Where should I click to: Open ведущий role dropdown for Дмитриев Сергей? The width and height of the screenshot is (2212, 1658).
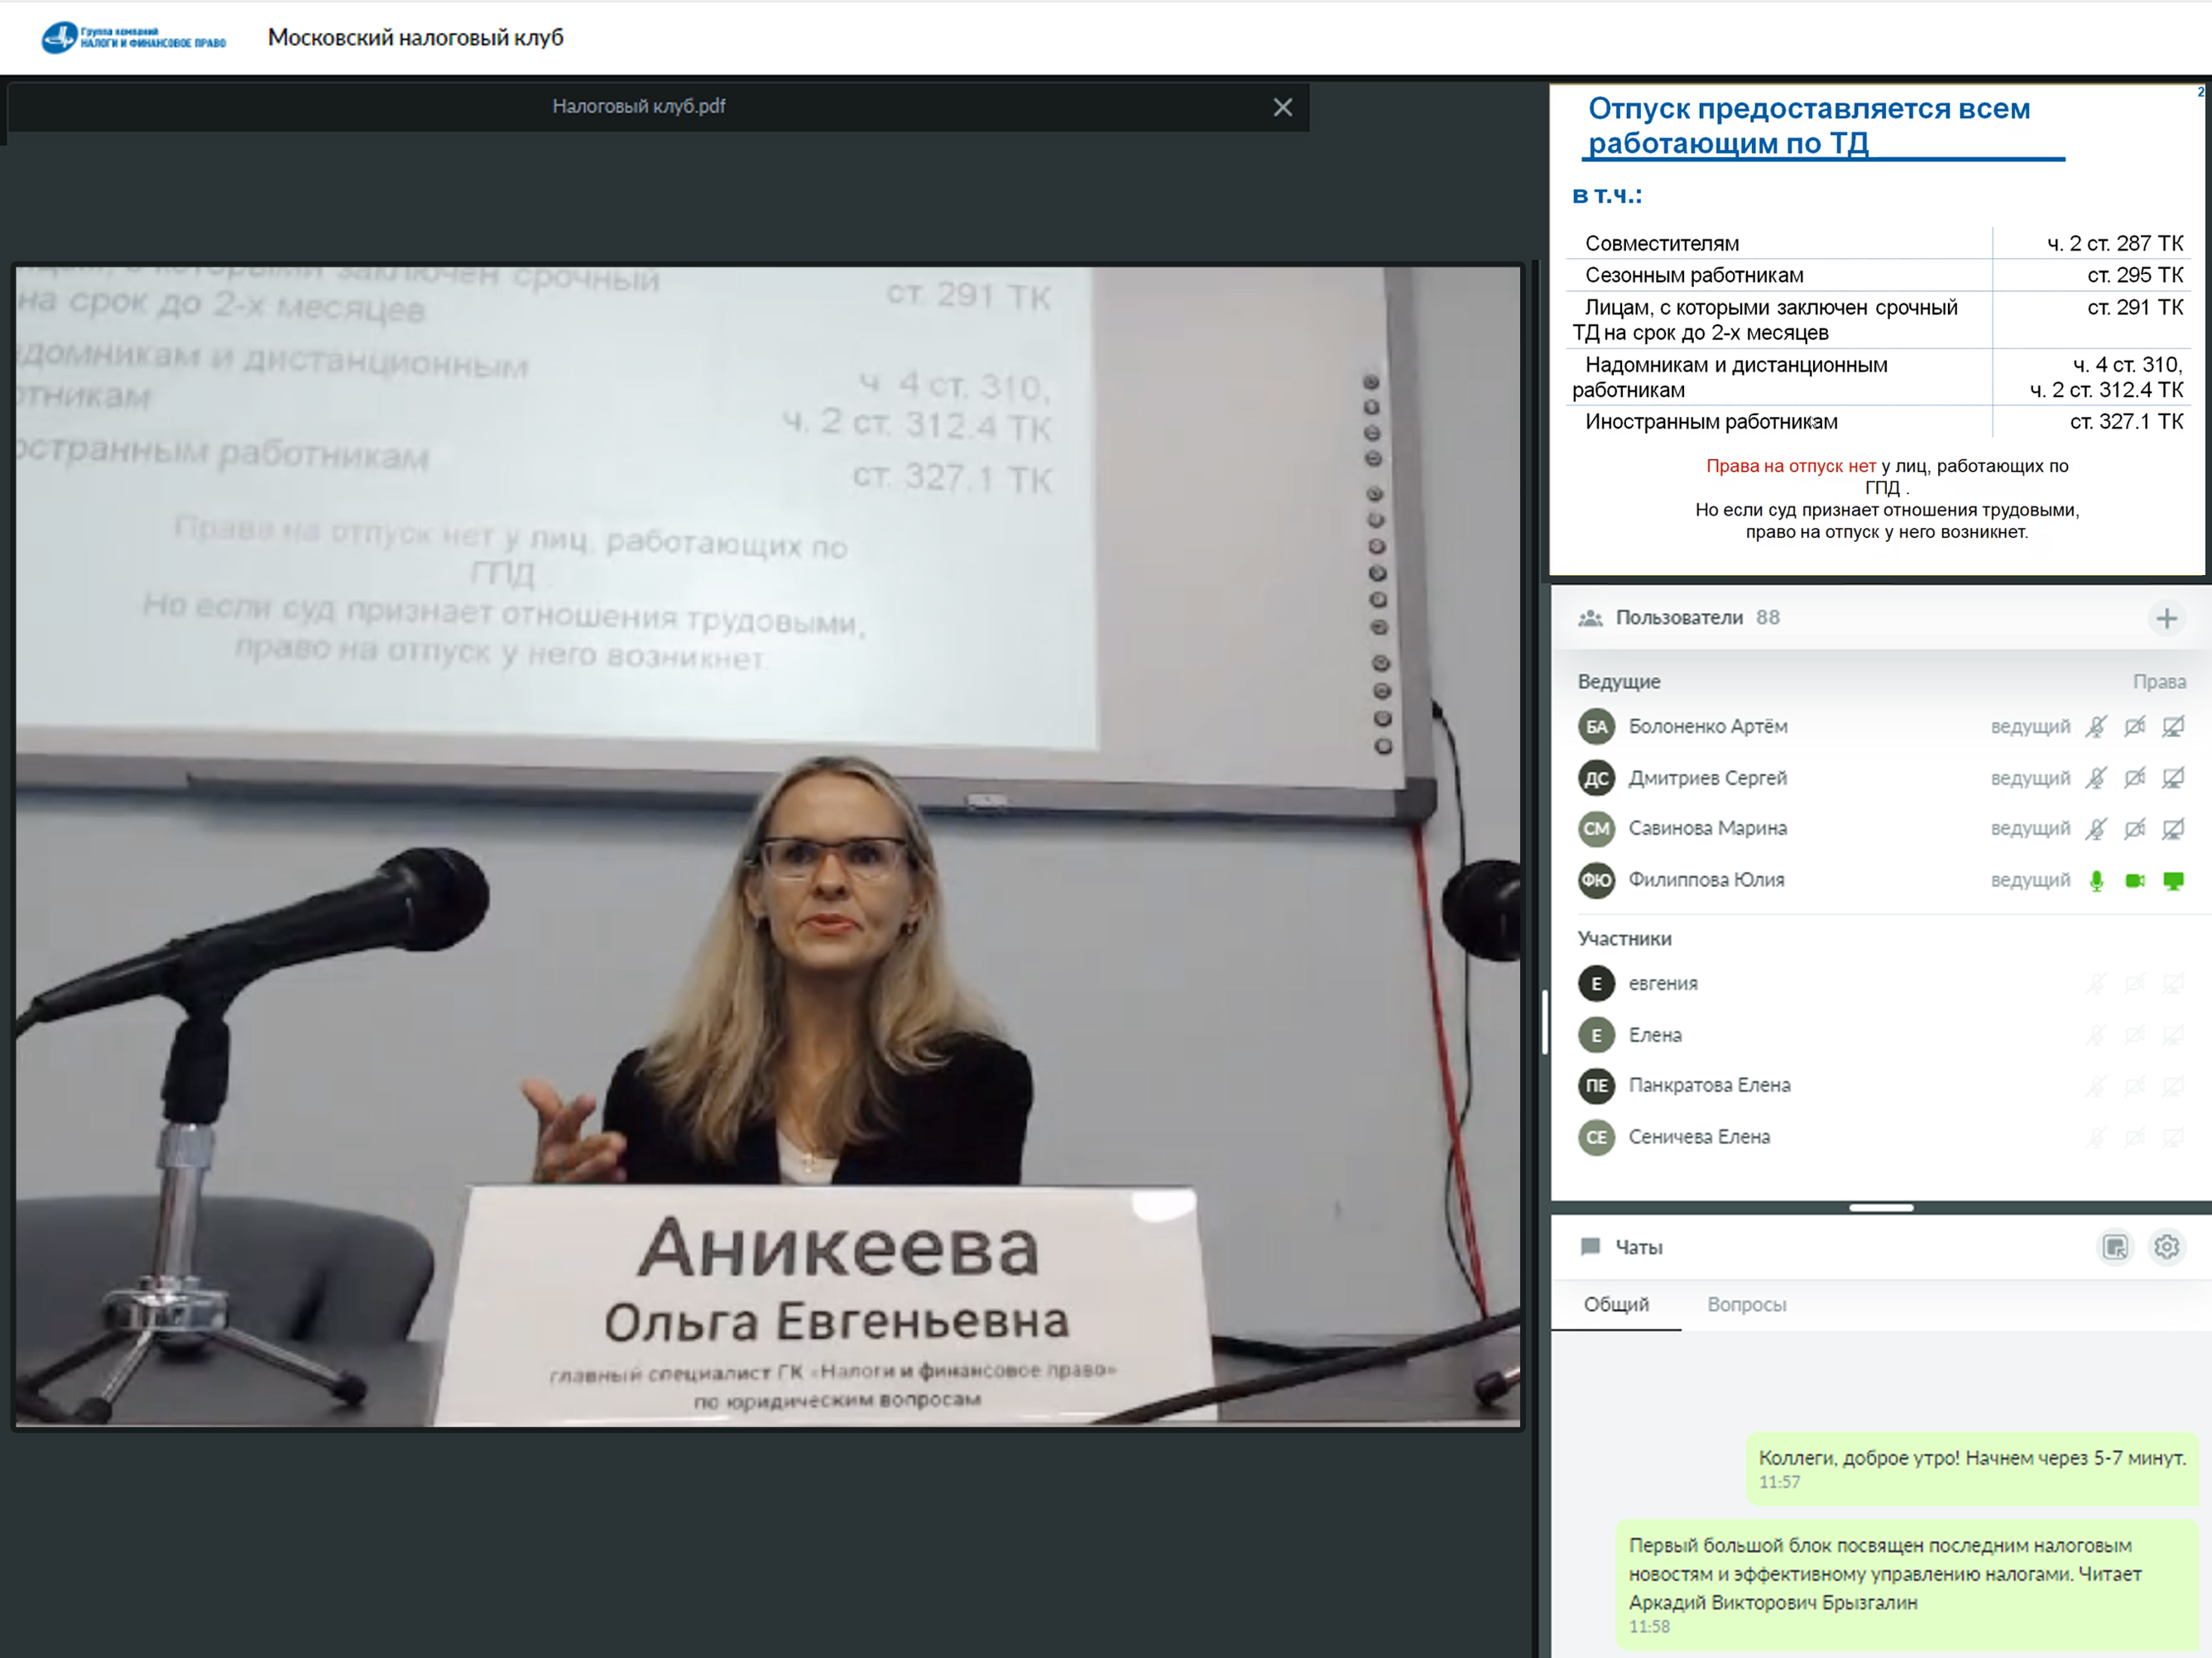click(x=2029, y=778)
